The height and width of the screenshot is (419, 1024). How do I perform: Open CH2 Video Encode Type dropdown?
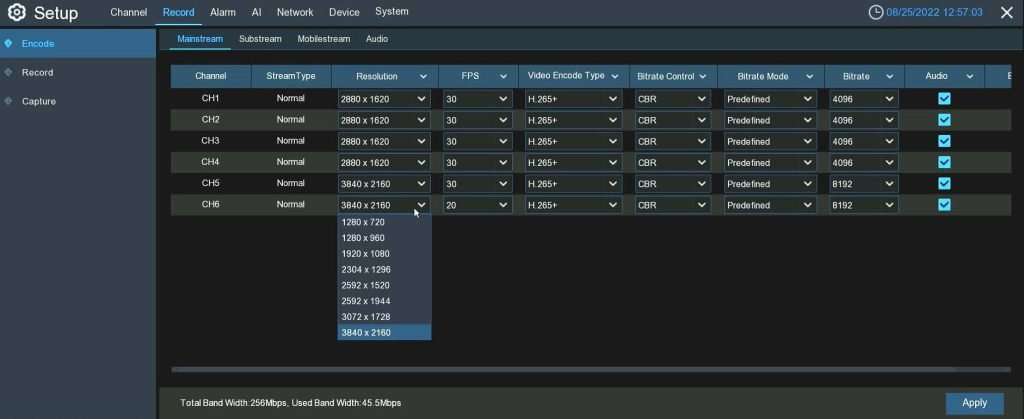[x=573, y=120]
